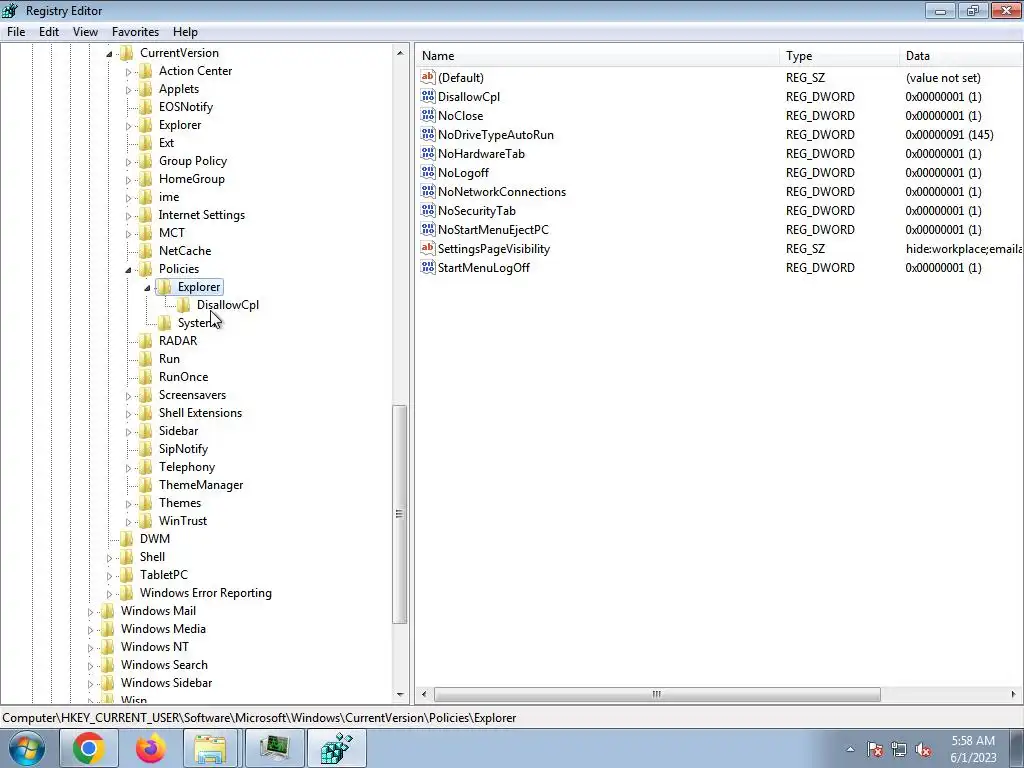
Task: Click the Registry Editor taskbar button
Action: (337, 748)
